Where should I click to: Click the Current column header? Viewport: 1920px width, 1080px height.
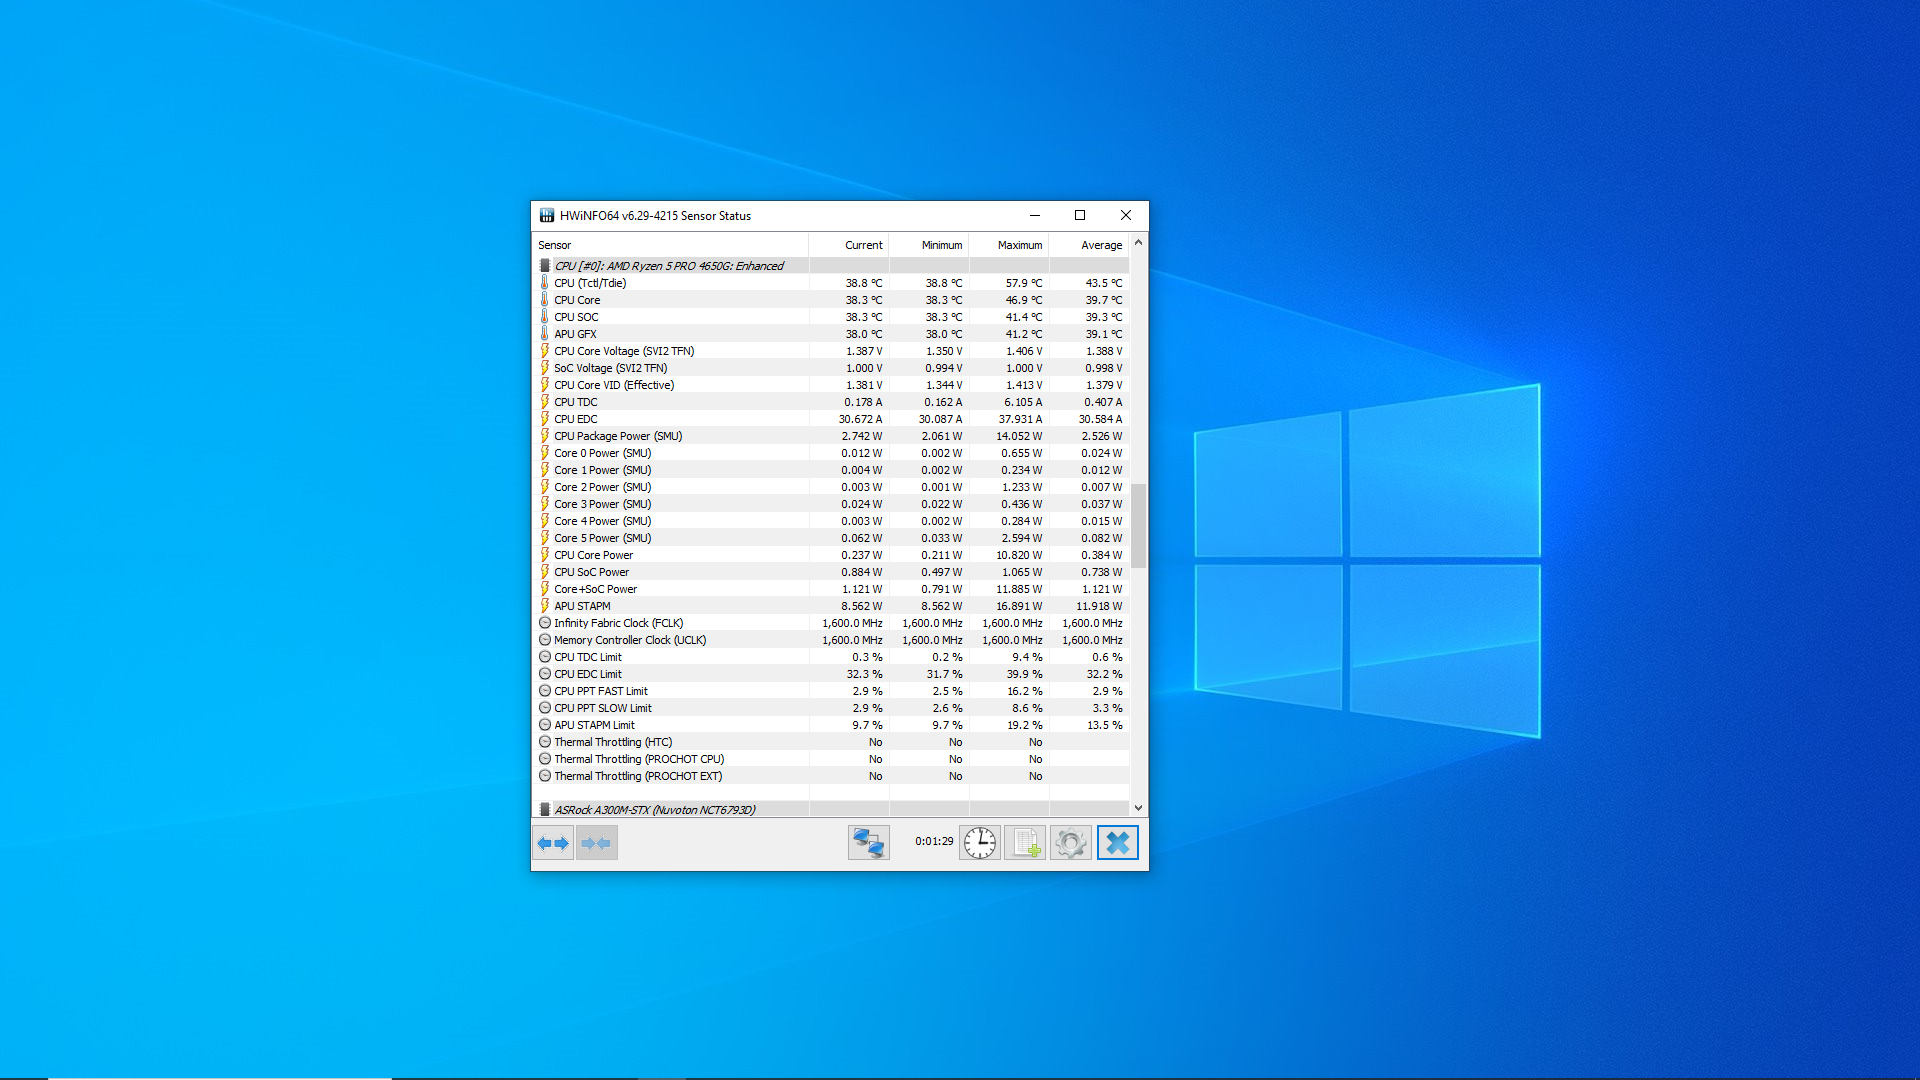(x=863, y=245)
